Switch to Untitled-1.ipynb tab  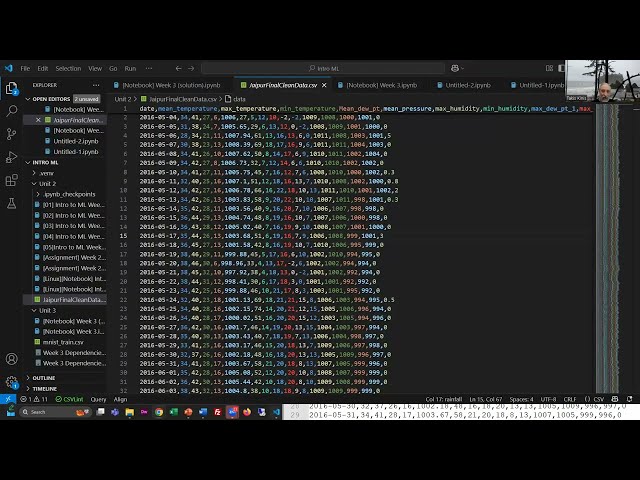pos(538,85)
